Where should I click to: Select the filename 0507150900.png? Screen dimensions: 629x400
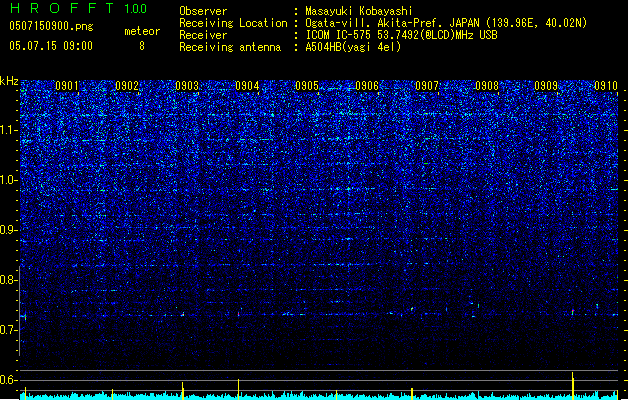[51, 26]
